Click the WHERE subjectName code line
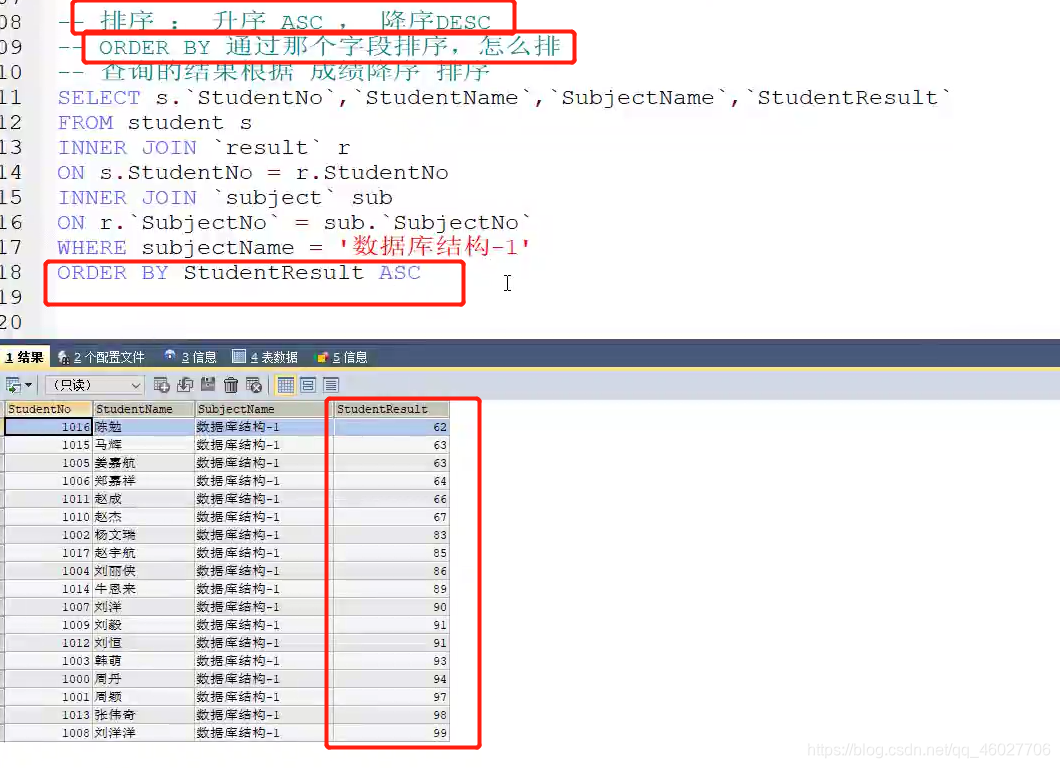 coord(293,247)
